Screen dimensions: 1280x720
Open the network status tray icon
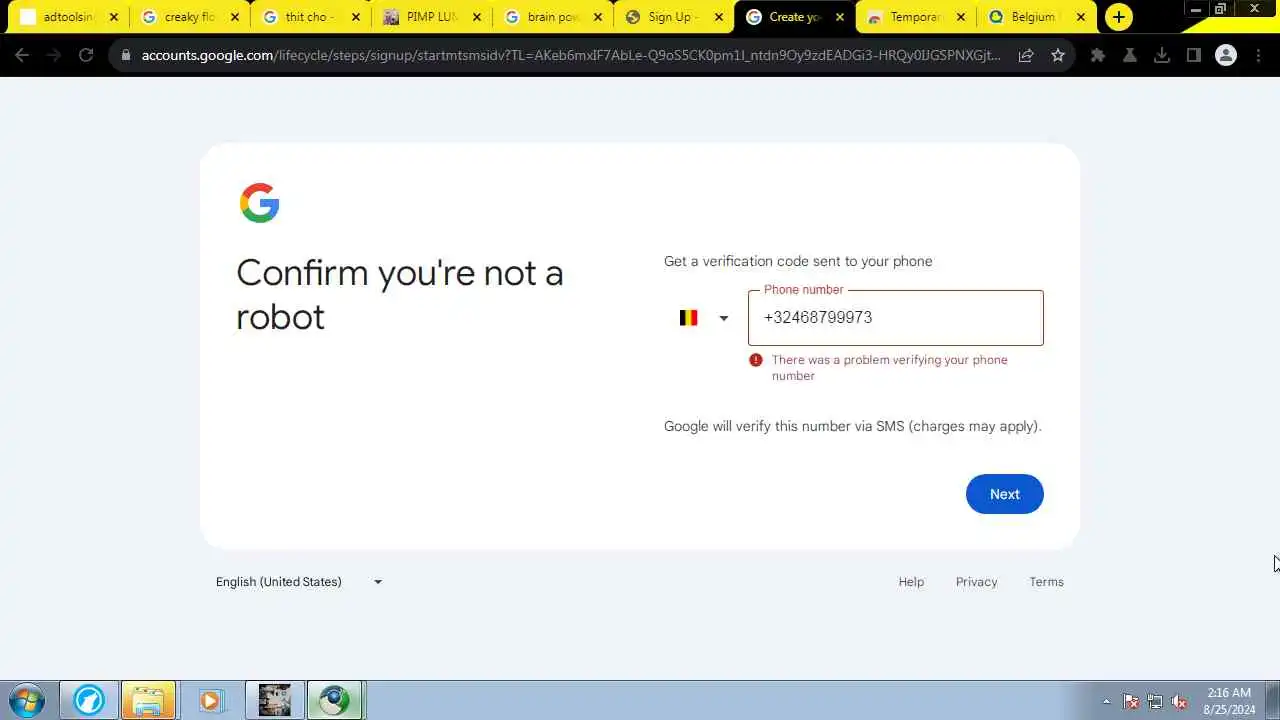1155,701
